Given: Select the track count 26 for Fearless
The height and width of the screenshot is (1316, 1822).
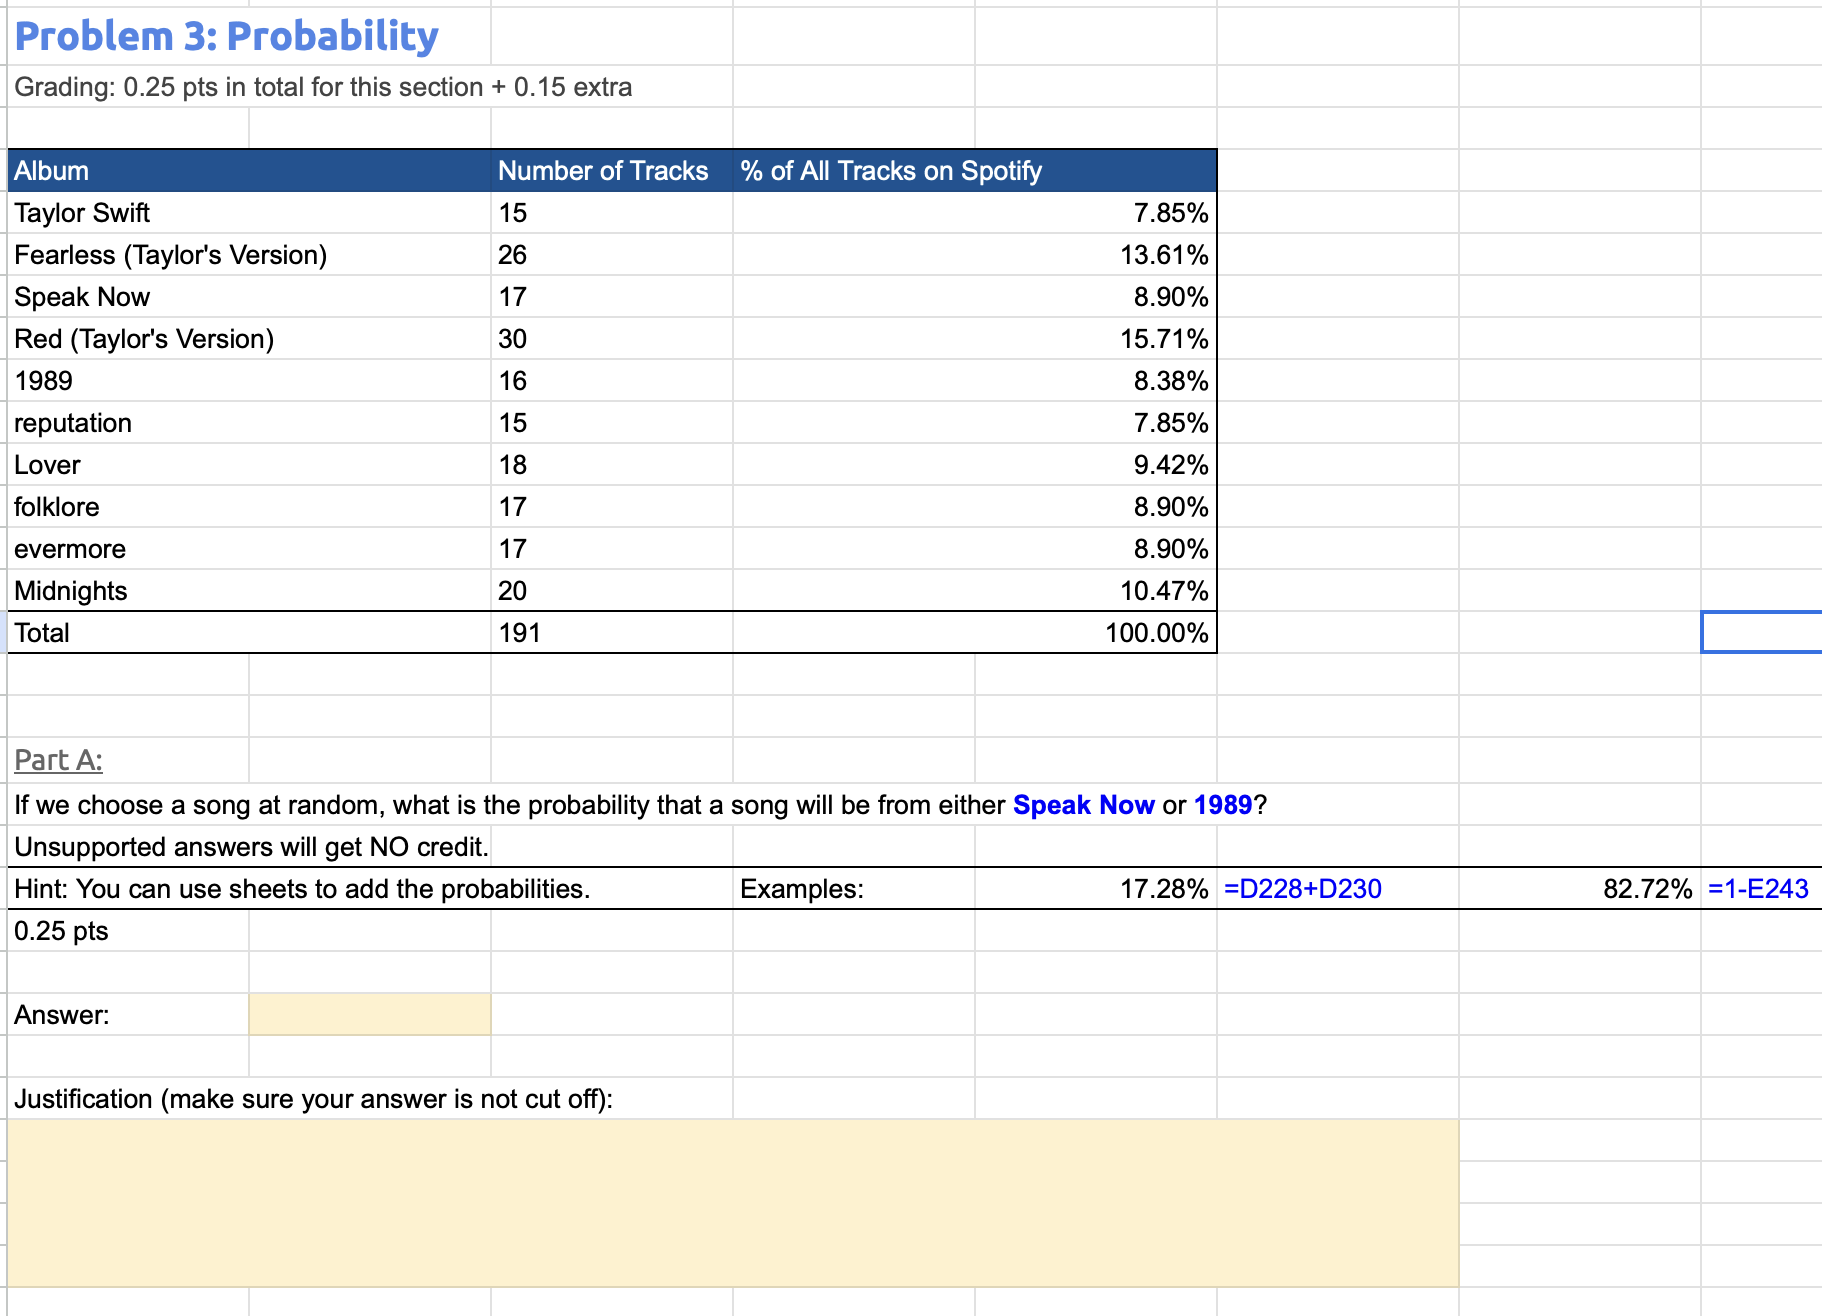Looking at the screenshot, I should tap(612, 255).
